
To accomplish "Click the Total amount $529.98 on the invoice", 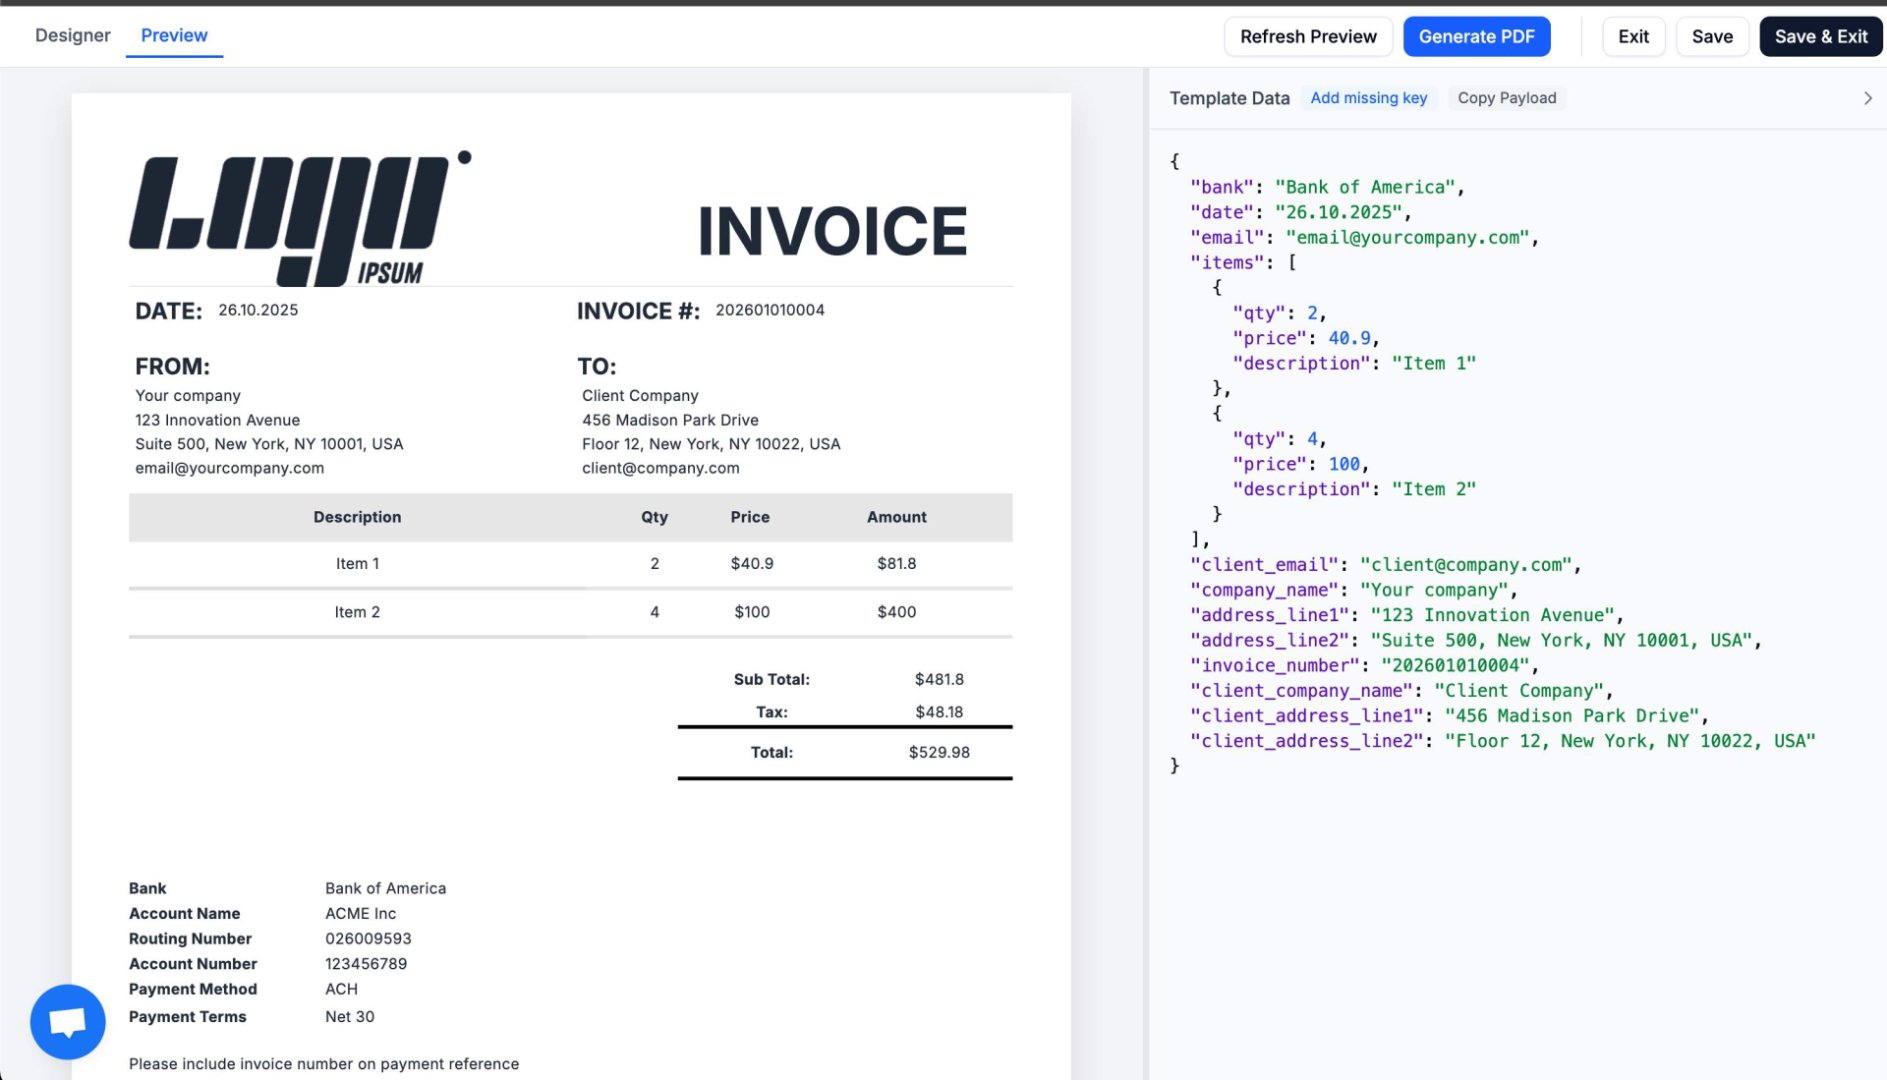I will point(937,751).
